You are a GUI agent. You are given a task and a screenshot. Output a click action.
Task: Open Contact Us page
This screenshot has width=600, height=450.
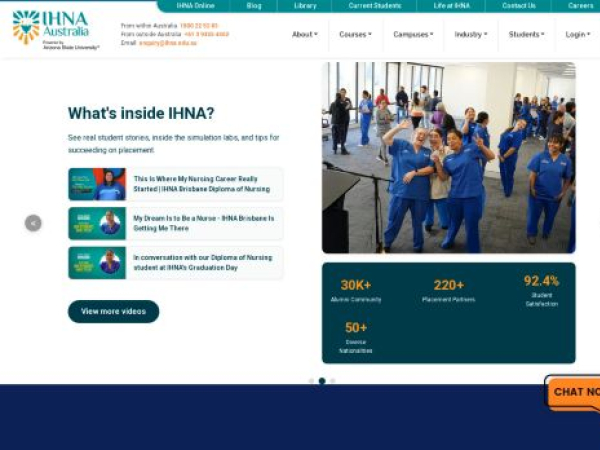coord(519,6)
